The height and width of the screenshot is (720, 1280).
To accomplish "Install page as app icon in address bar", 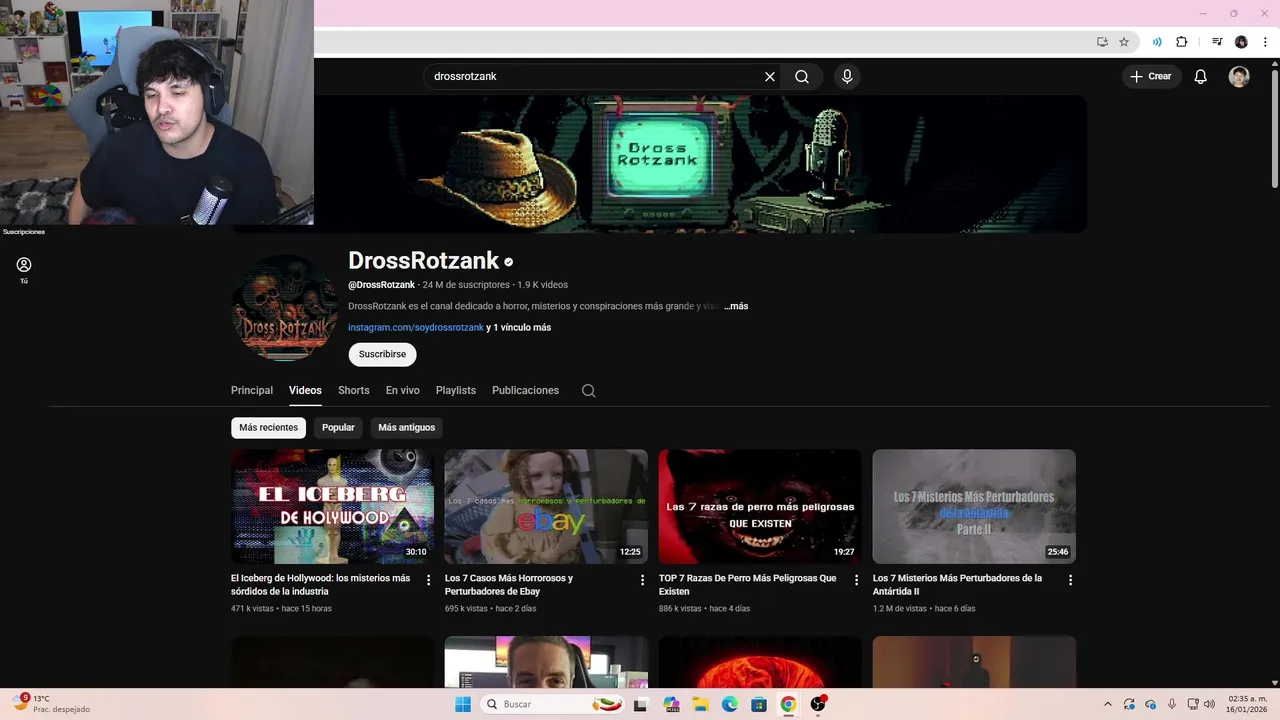I will tap(1102, 42).
